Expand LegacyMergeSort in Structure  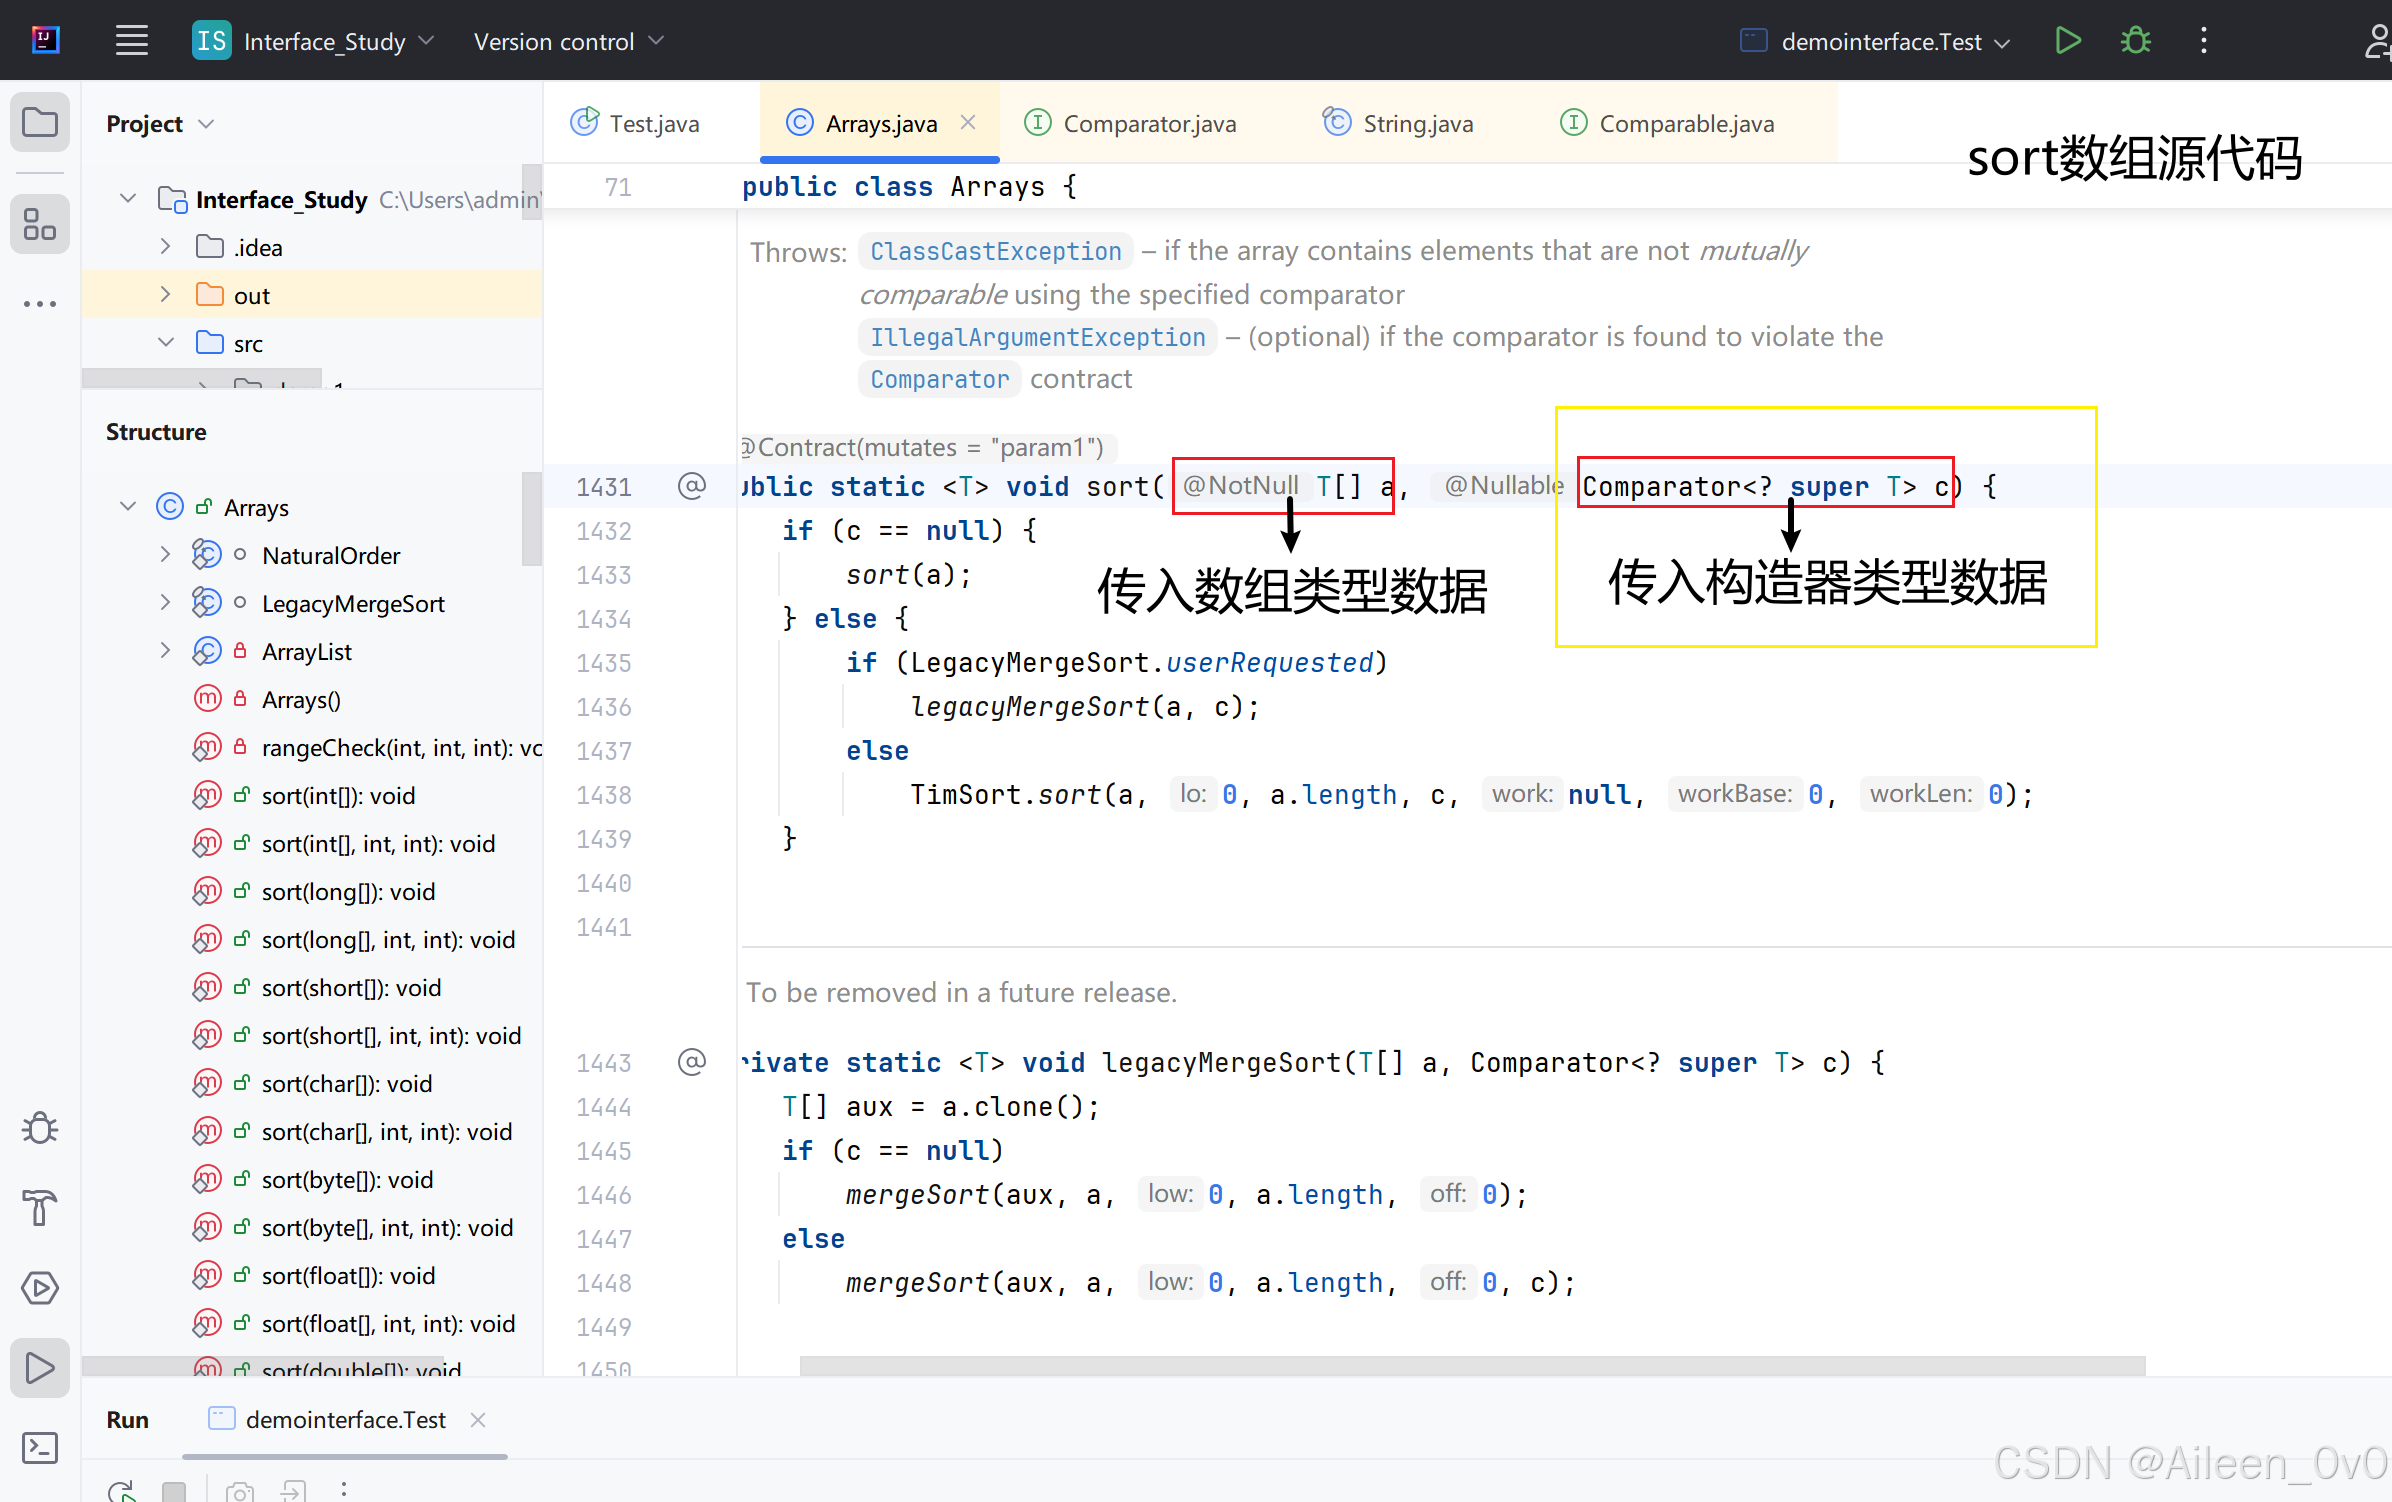pos(166,602)
